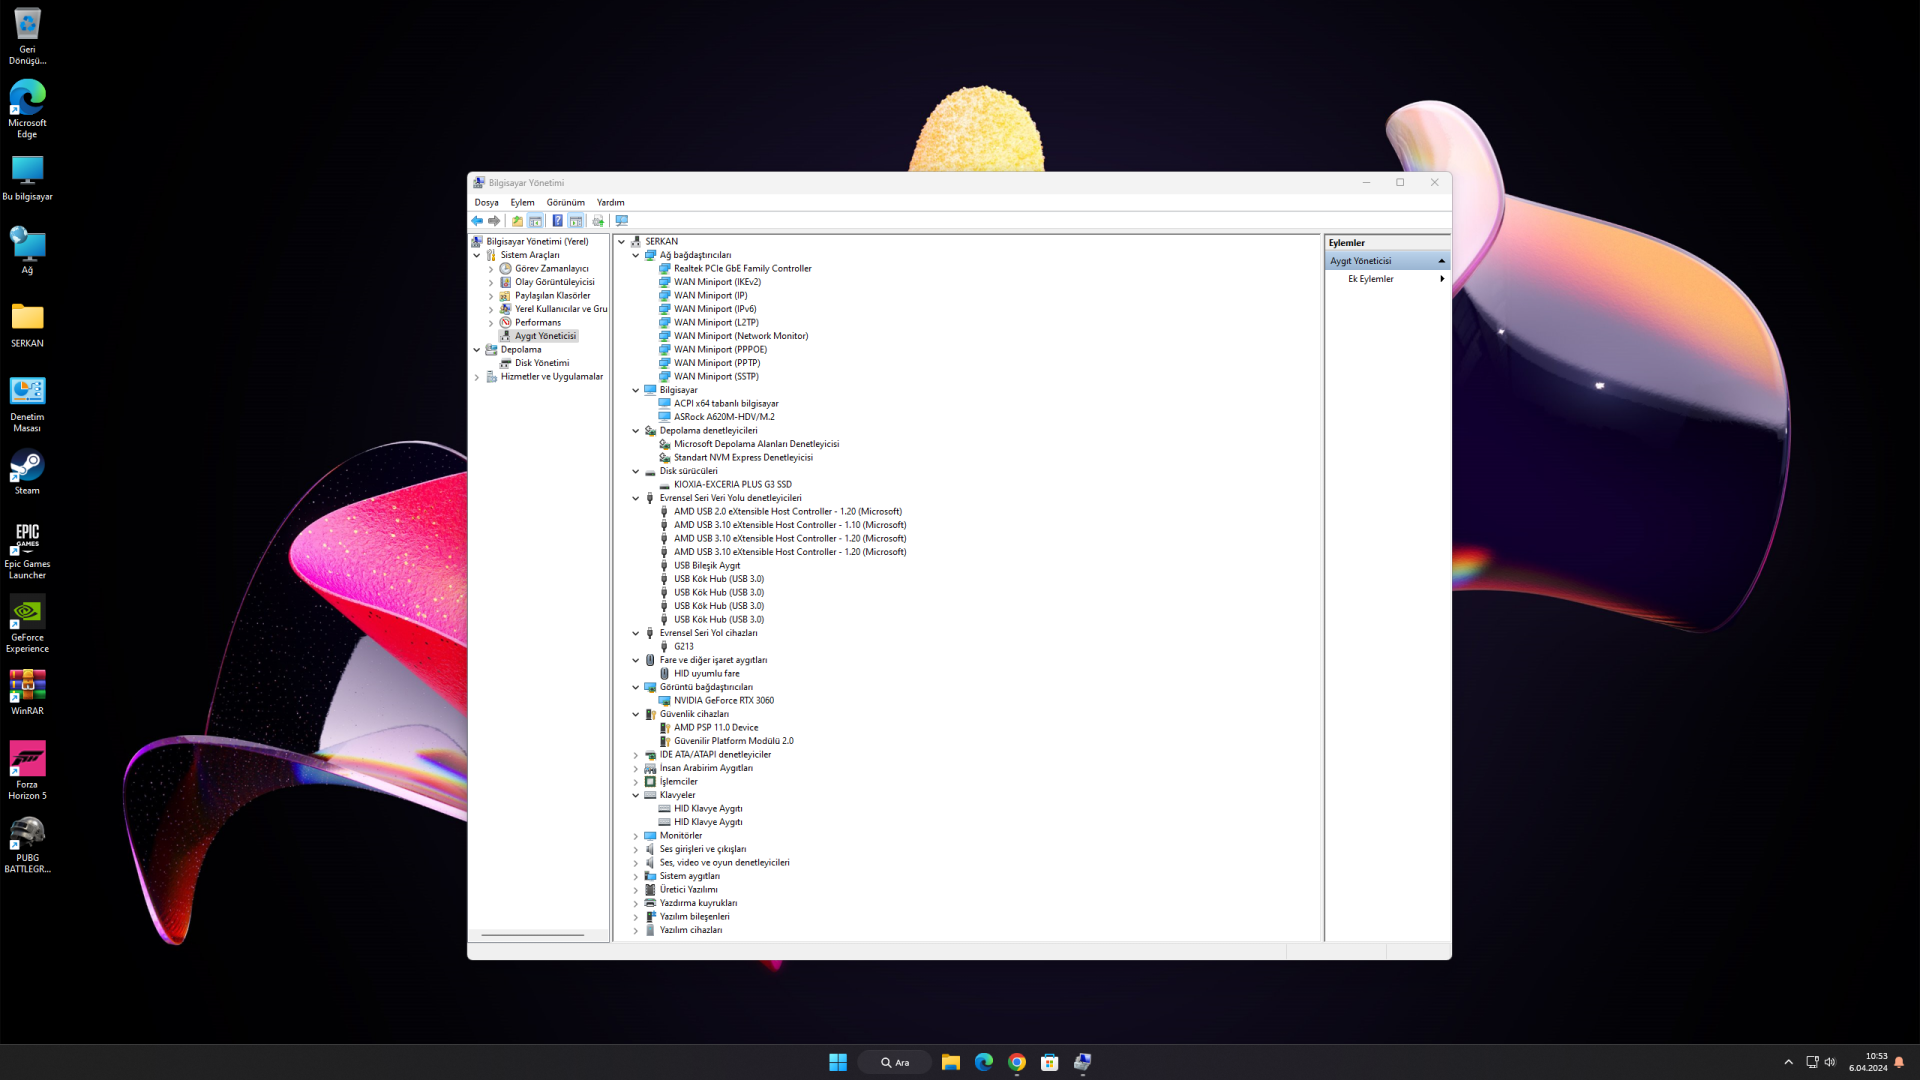Select NVIDIA GeForce RTX 3060 device

(723, 701)
